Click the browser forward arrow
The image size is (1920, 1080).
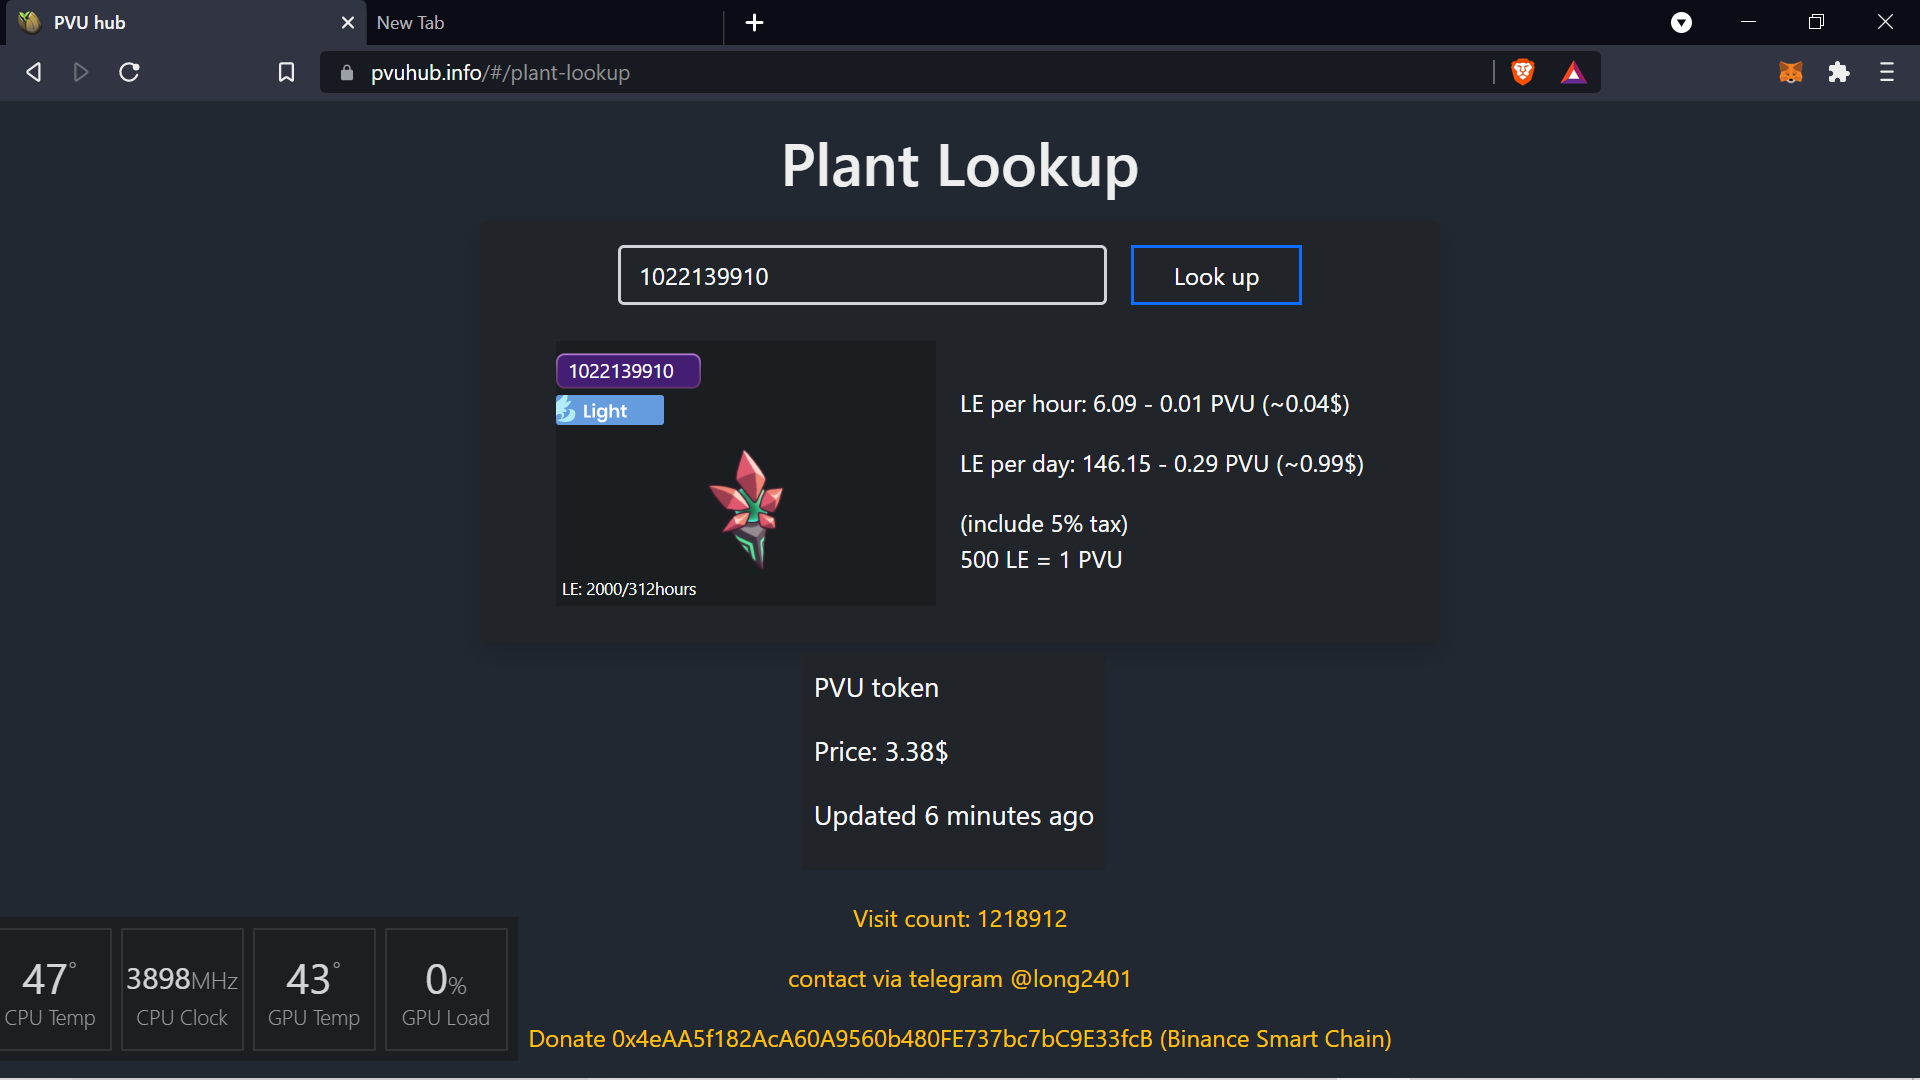pos(81,72)
